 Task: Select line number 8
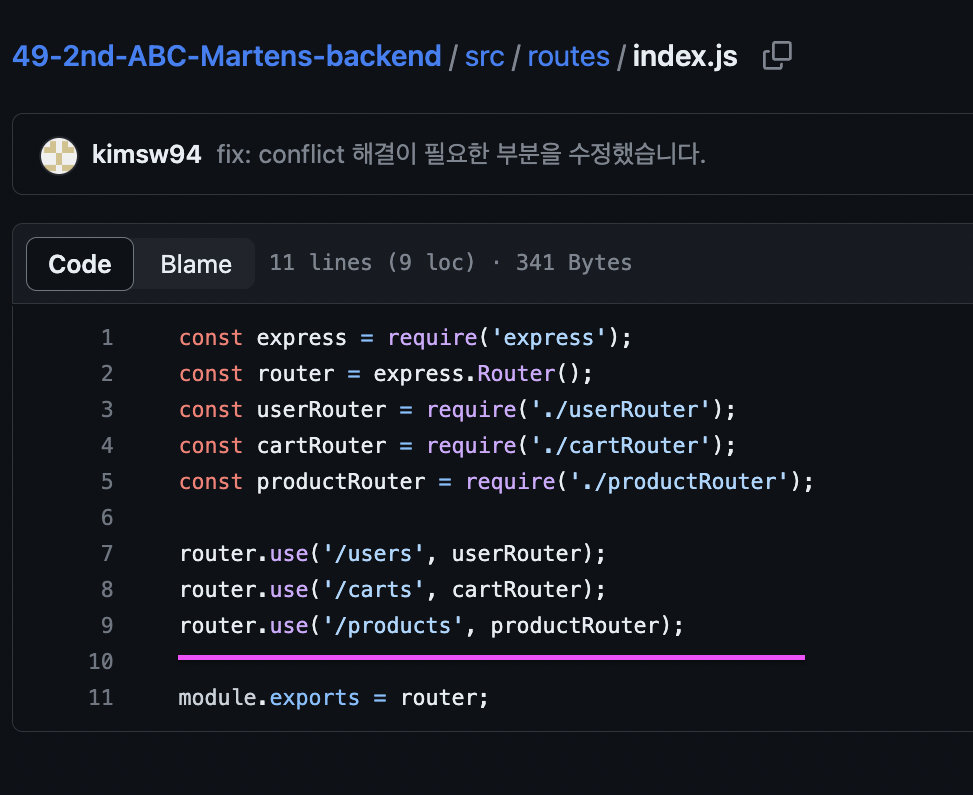pos(107,590)
